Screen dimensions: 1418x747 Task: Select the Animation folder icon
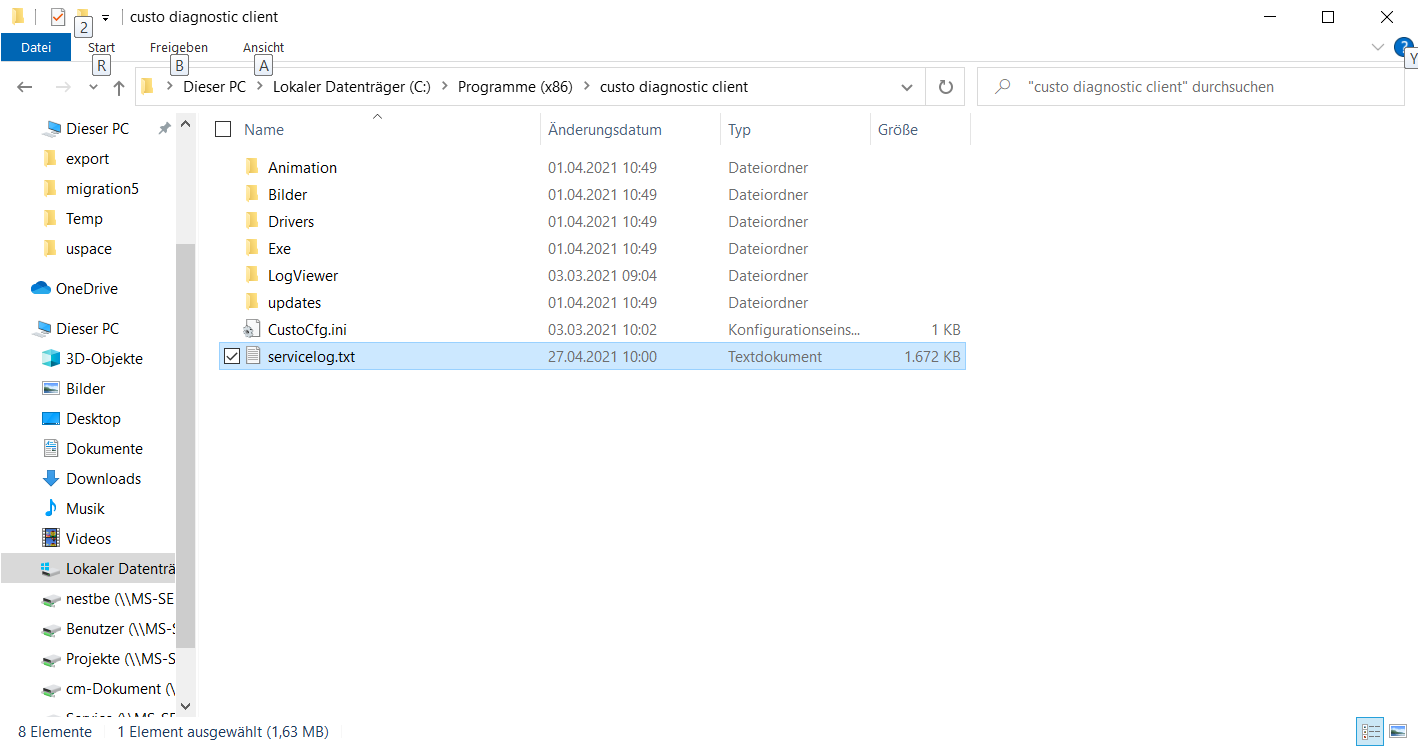pyautogui.click(x=252, y=167)
